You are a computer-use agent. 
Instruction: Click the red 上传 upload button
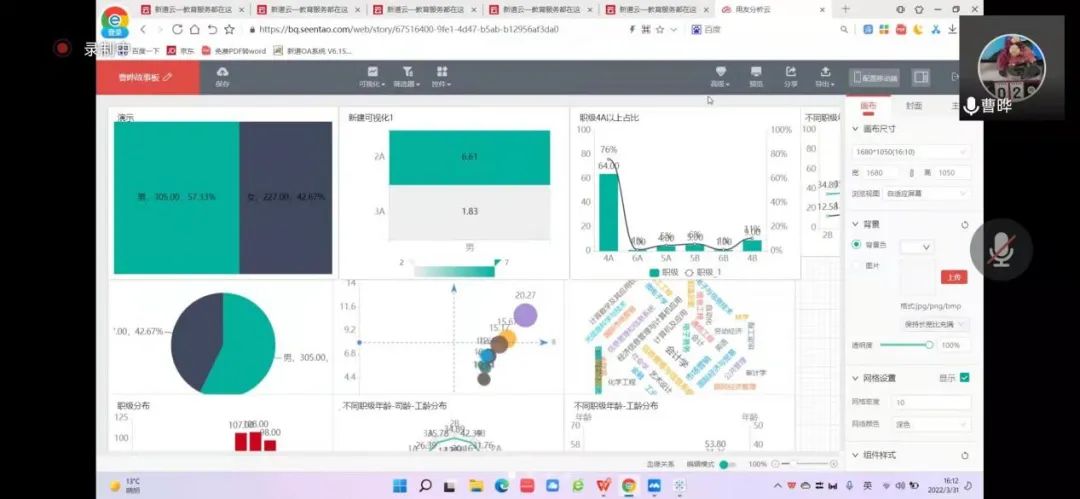pyautogui.click(x=954, y=277)
